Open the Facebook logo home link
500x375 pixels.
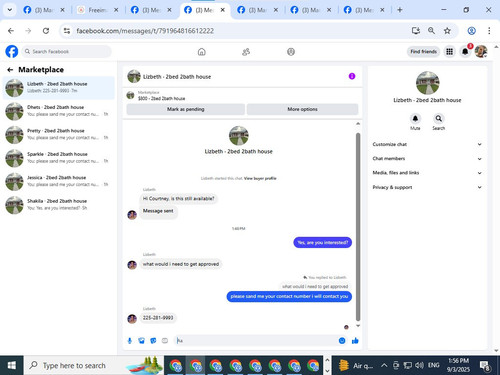coord(12,52)
